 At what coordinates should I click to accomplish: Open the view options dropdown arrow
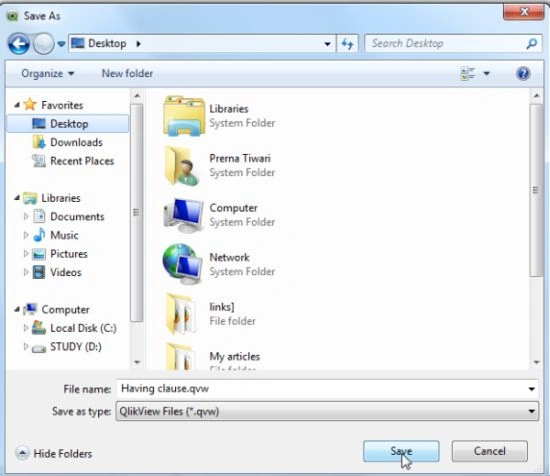click(487, 74)
